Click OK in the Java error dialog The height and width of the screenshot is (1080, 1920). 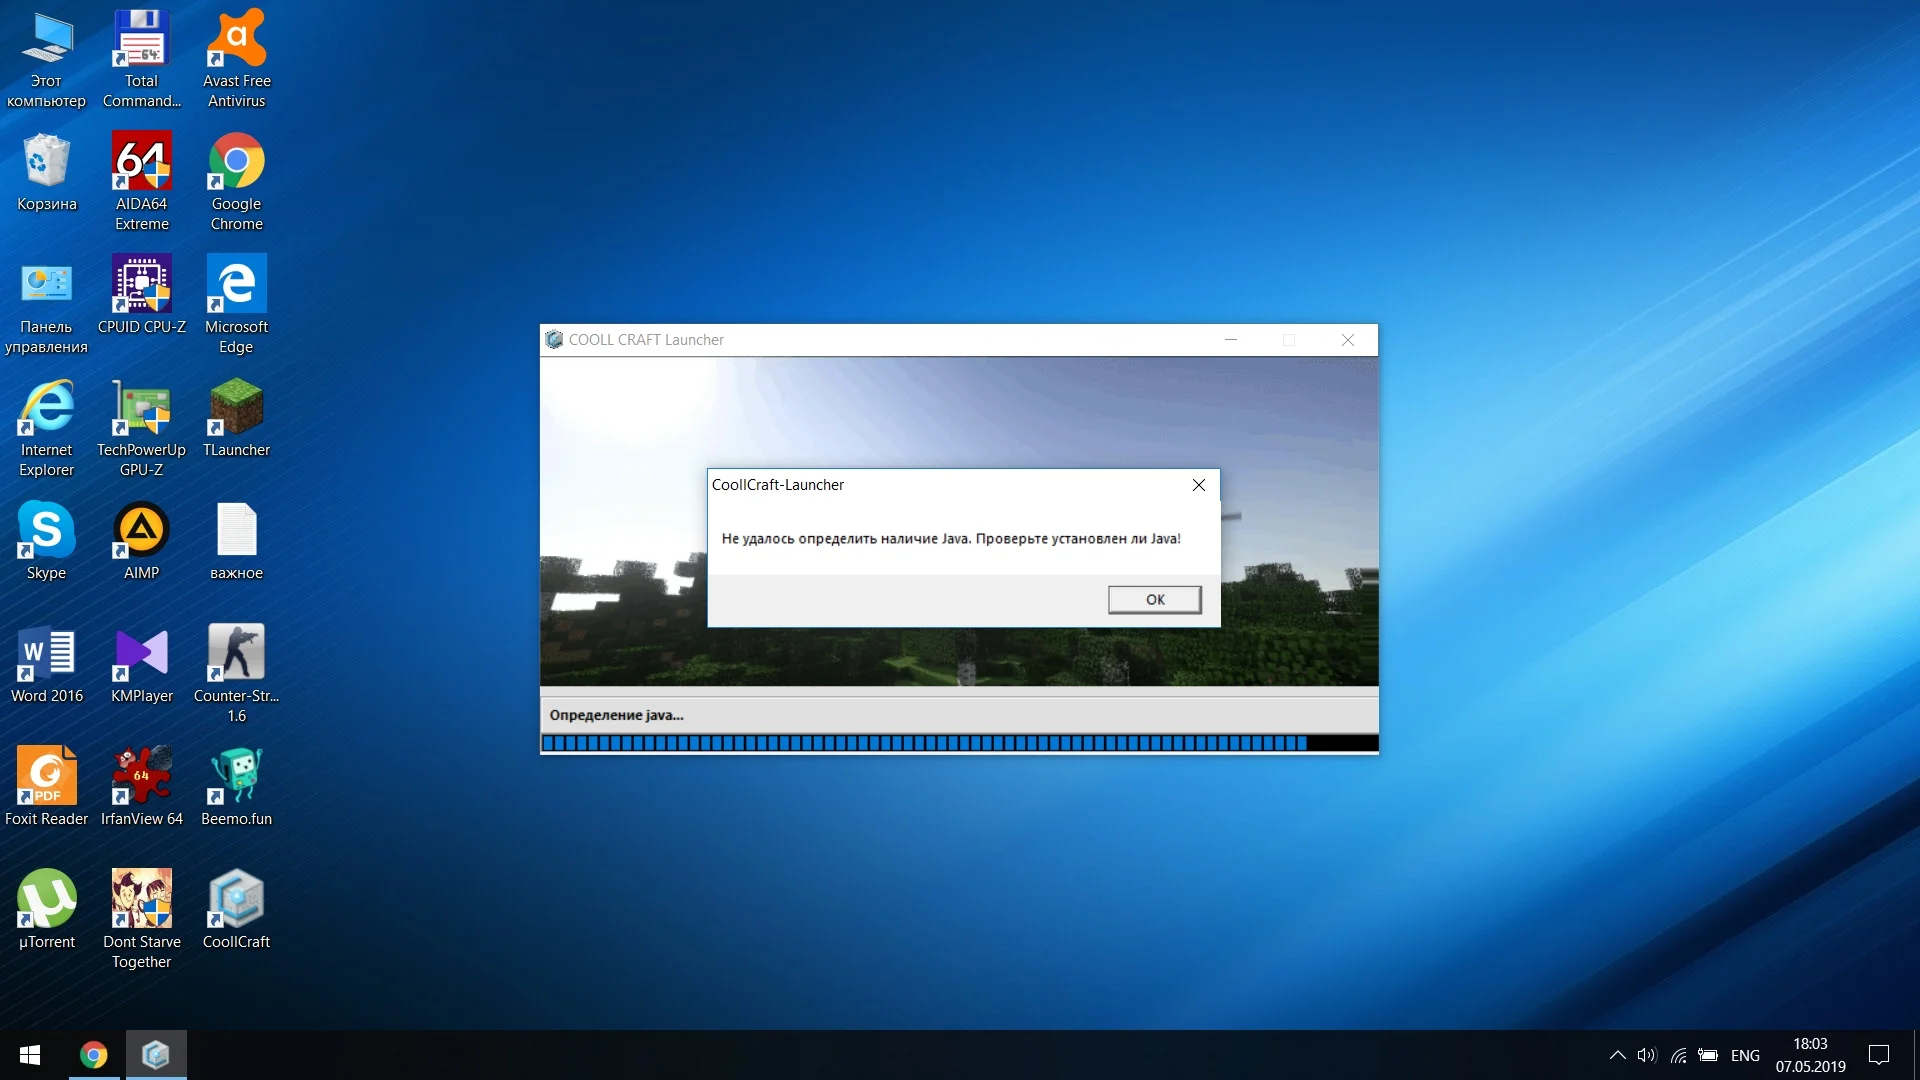1154,599
